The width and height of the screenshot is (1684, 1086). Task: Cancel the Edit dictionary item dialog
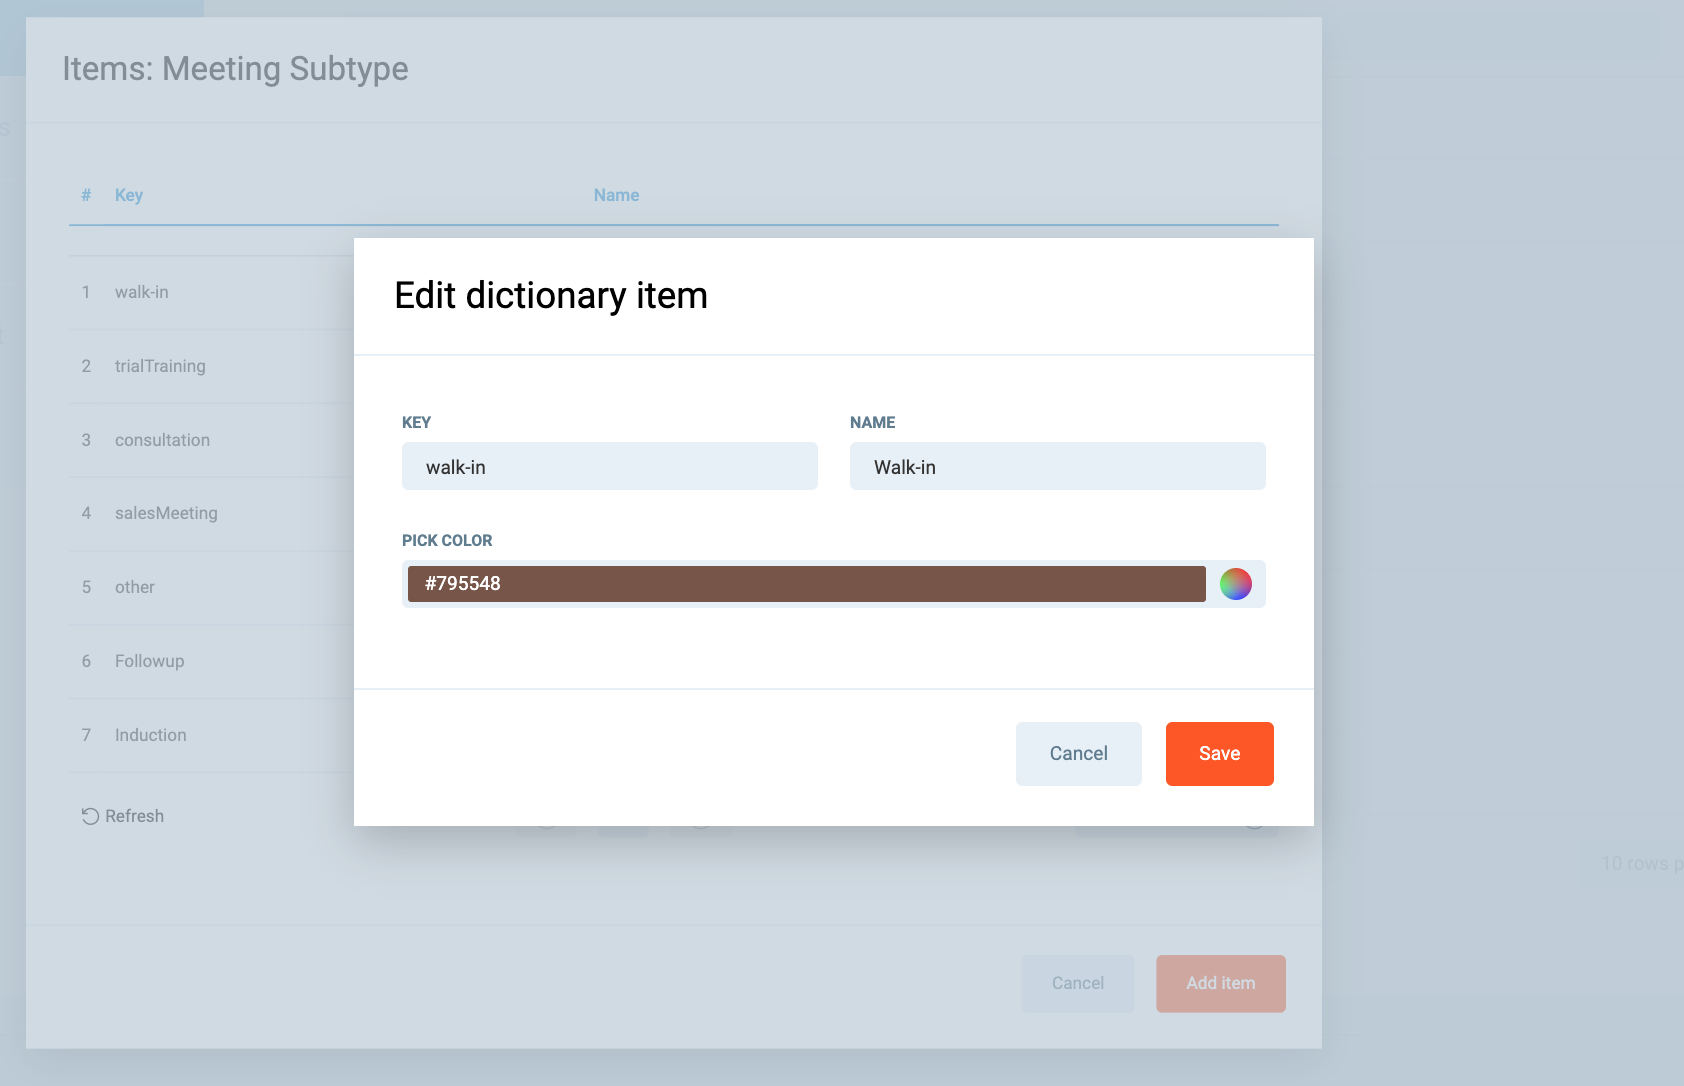[1078, 754]
